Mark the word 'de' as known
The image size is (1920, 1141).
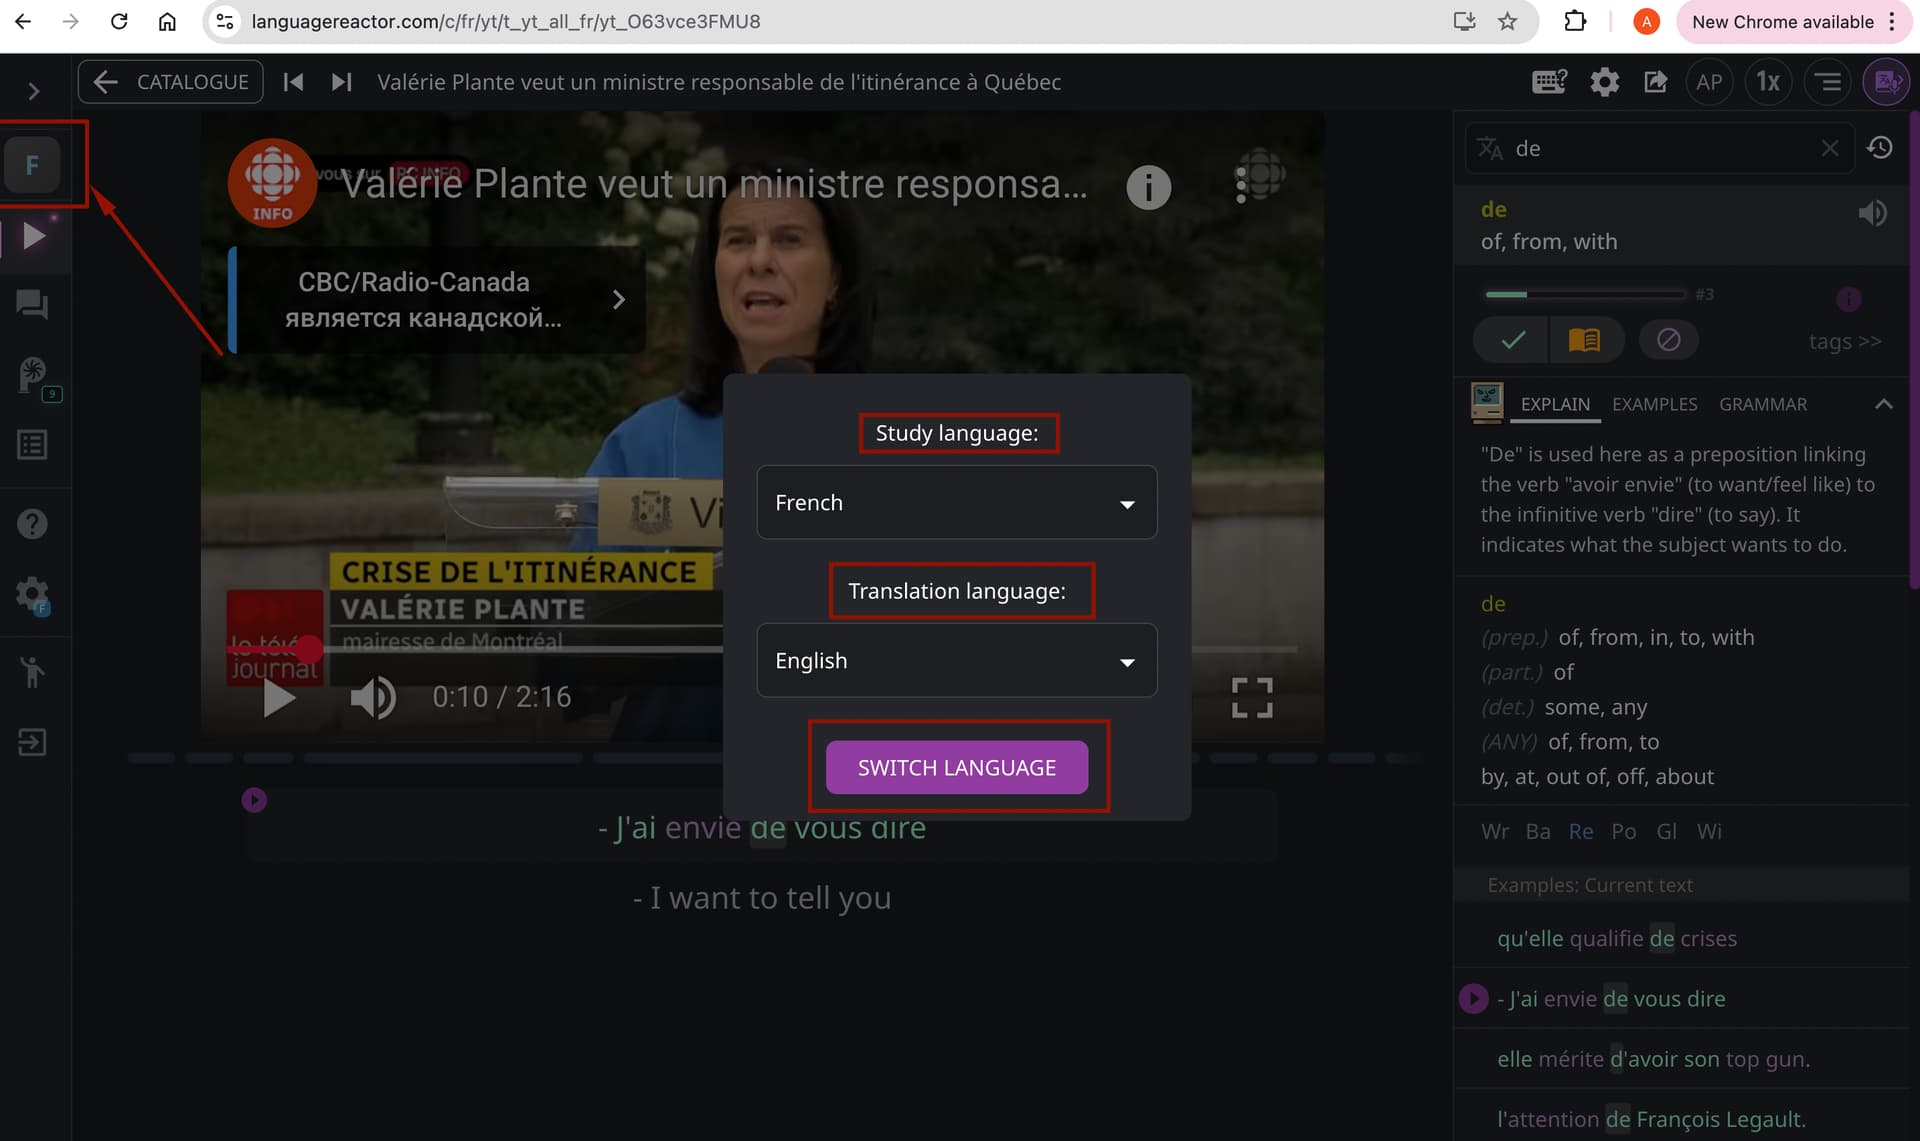click(x=1513, y=340)
